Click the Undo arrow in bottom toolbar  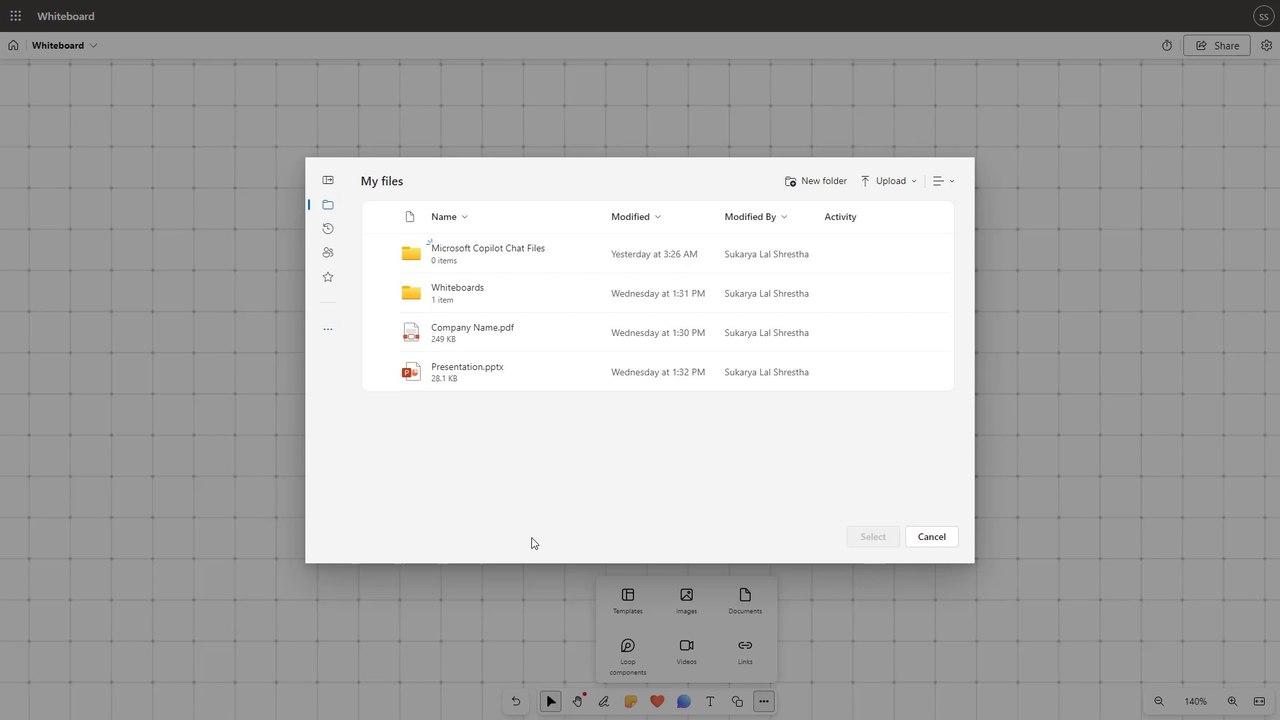tap(516, 702)
